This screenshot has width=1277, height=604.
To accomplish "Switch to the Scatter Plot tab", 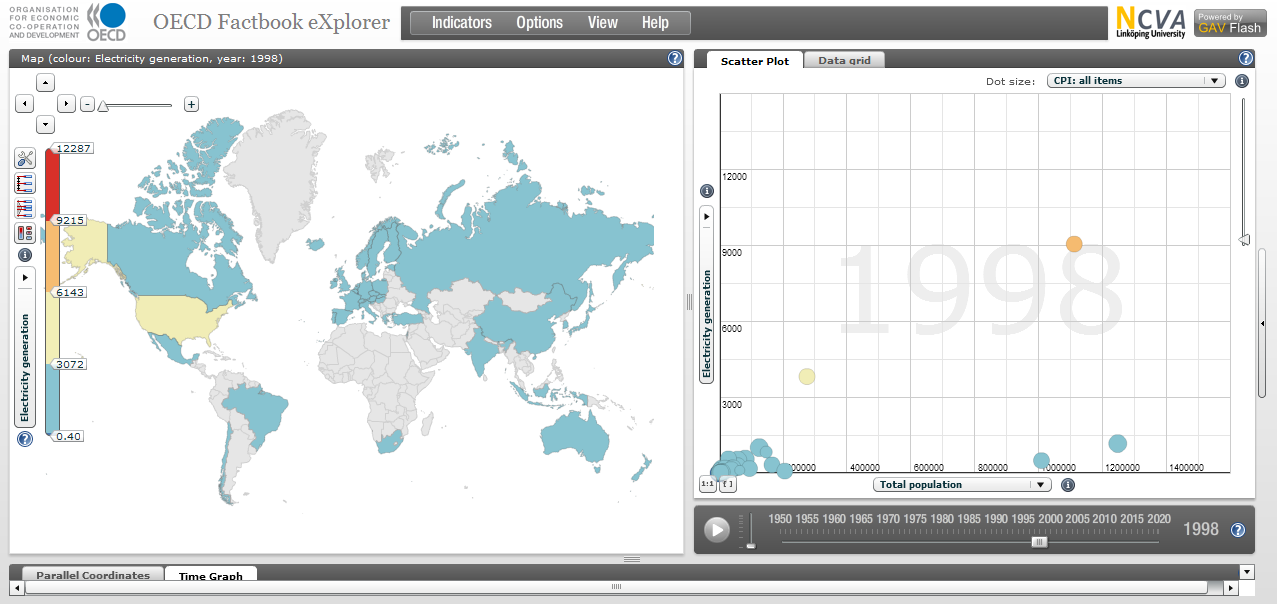I will coord(755,61).
